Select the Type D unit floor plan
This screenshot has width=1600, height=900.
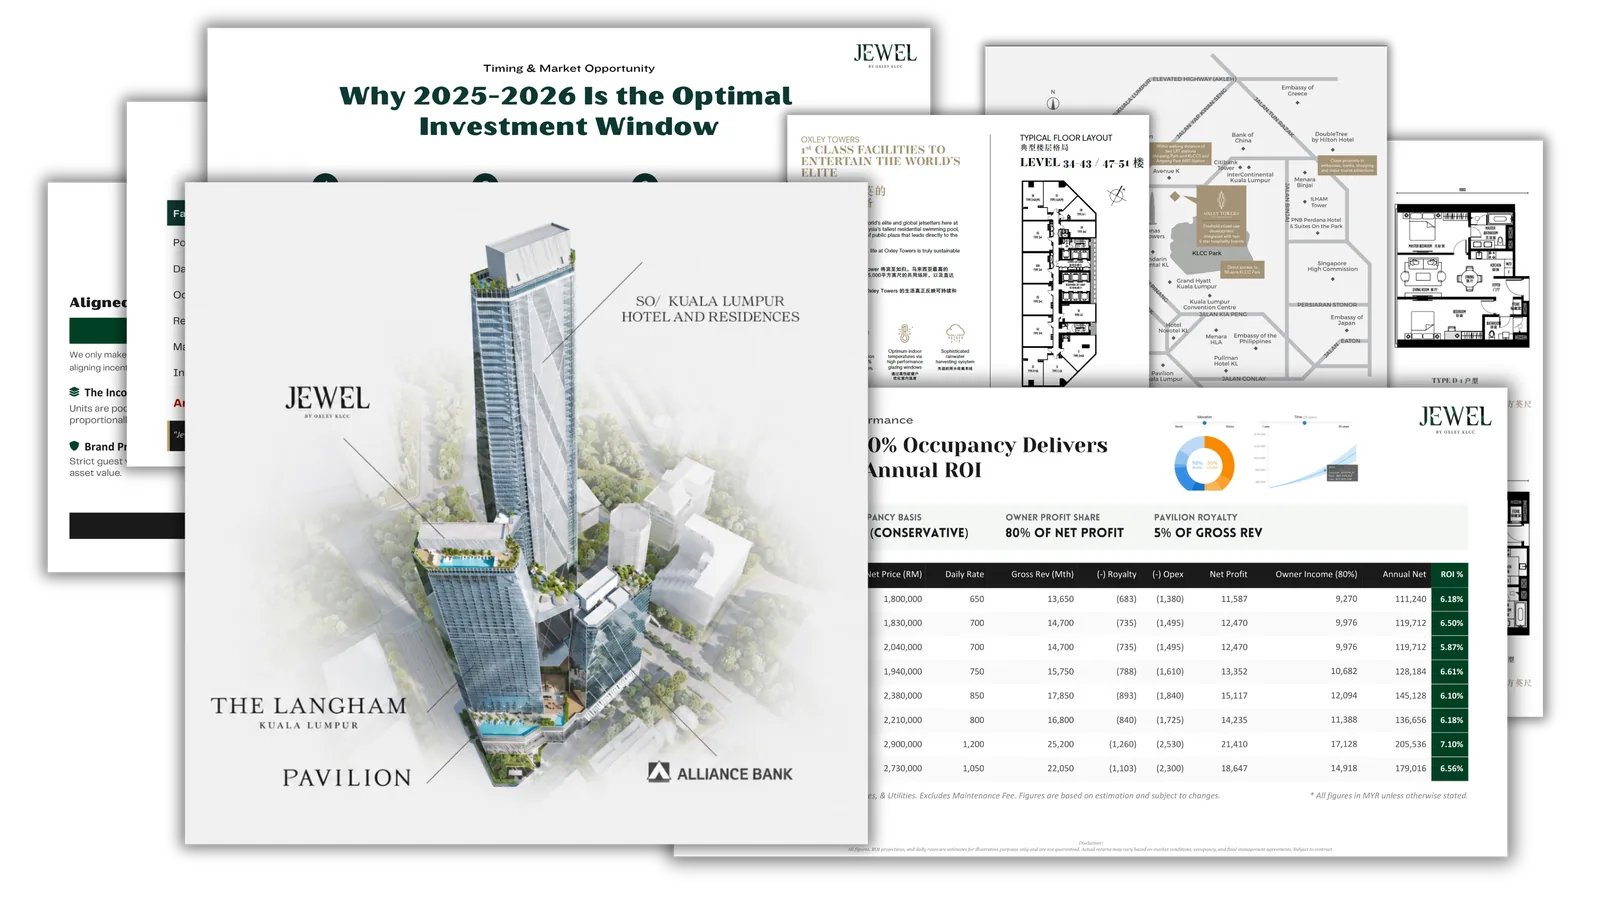[x=1462, y=275]
